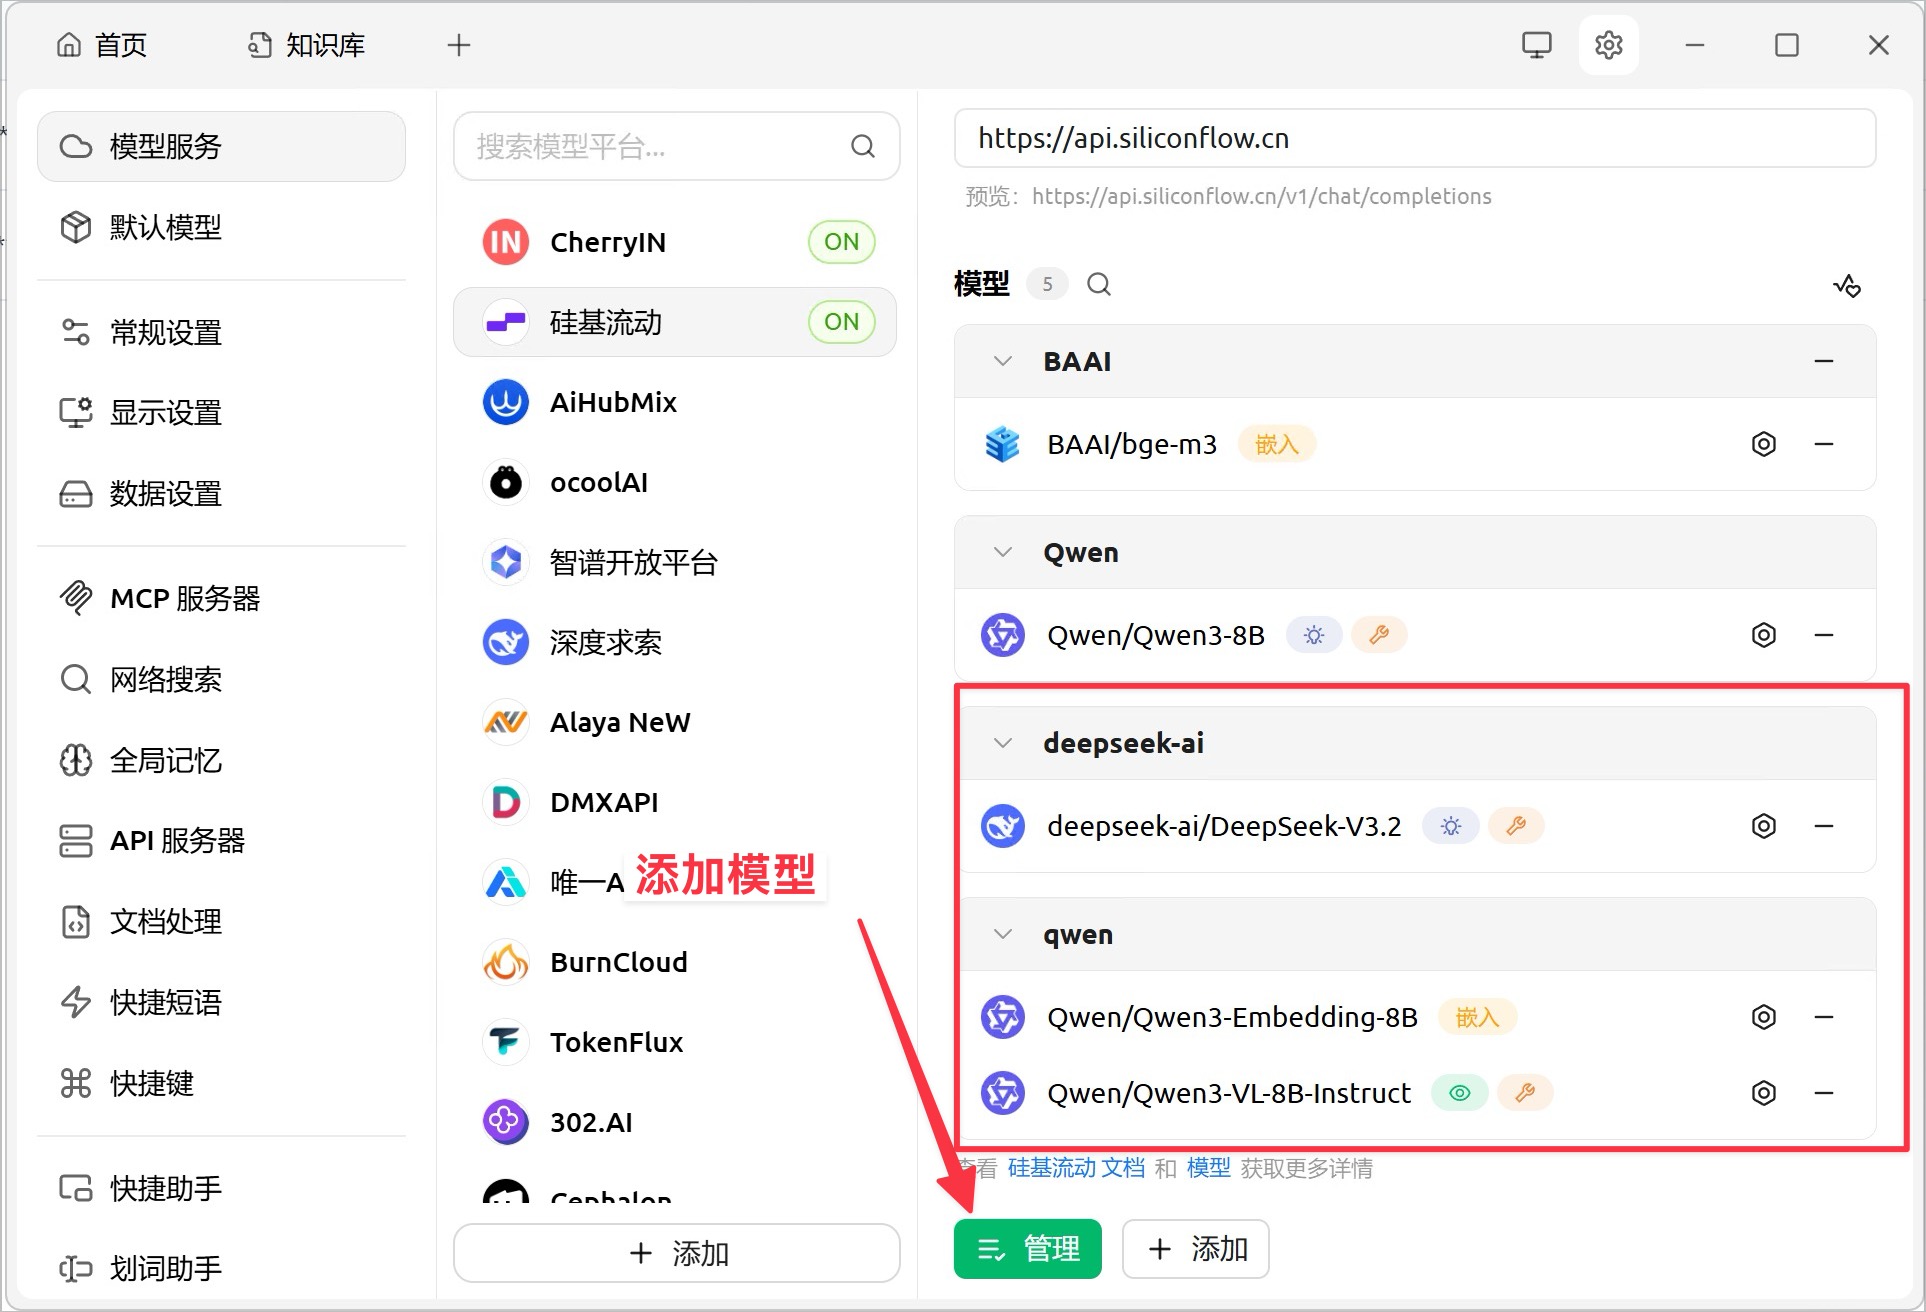Click model health check icon
Screen dimensions: 1926x1312
(x=1846, y=286)
